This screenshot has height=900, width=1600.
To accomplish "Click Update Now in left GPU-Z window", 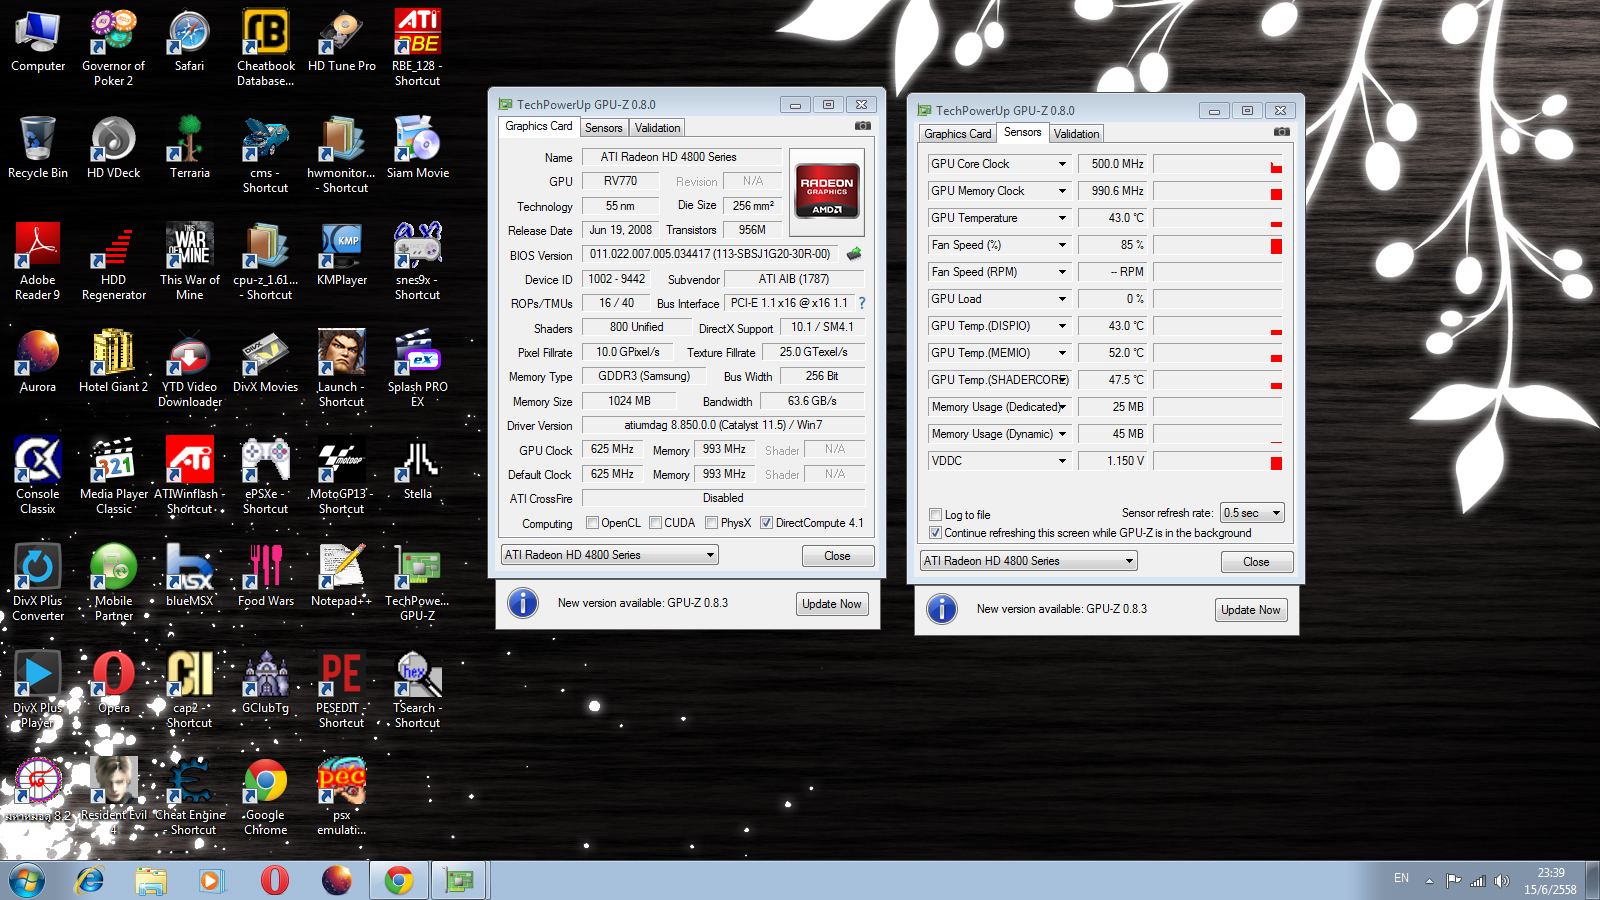I will 832,604.
